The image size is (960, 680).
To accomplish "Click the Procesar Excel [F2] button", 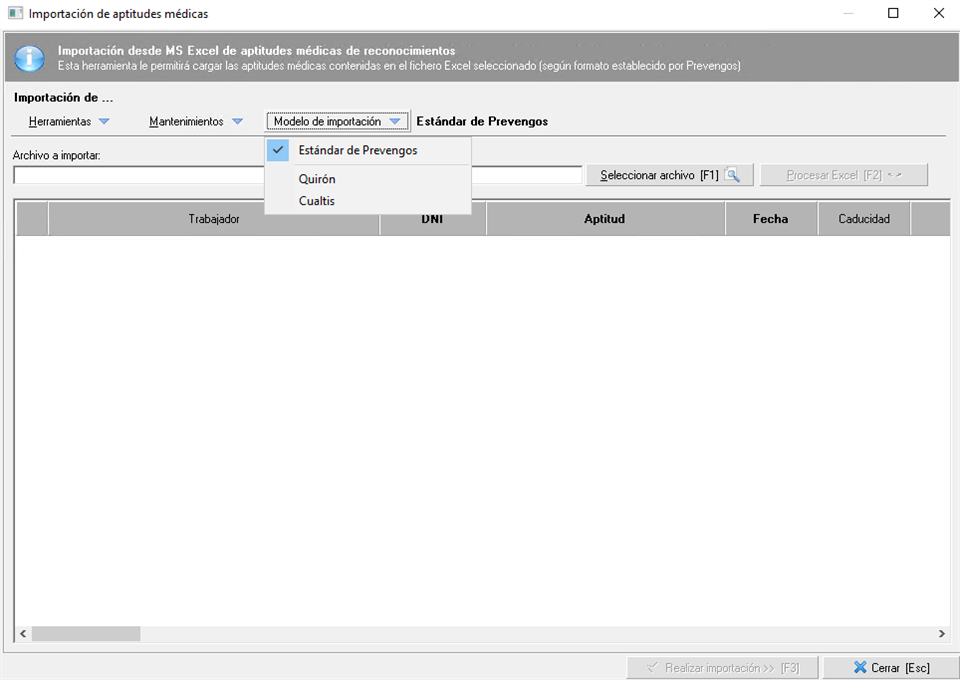I will point(844,175).
